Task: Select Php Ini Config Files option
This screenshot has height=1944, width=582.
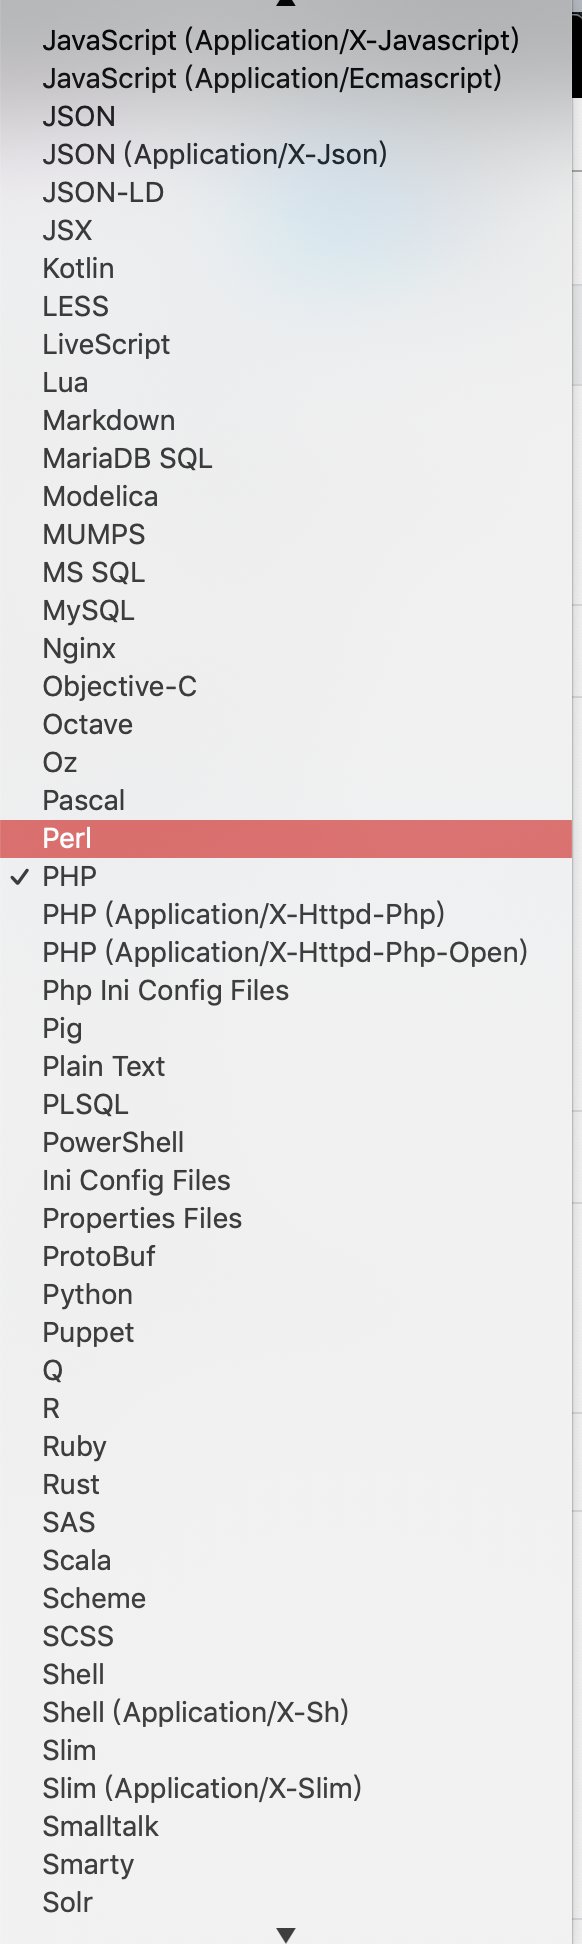Action: [286, 991]
